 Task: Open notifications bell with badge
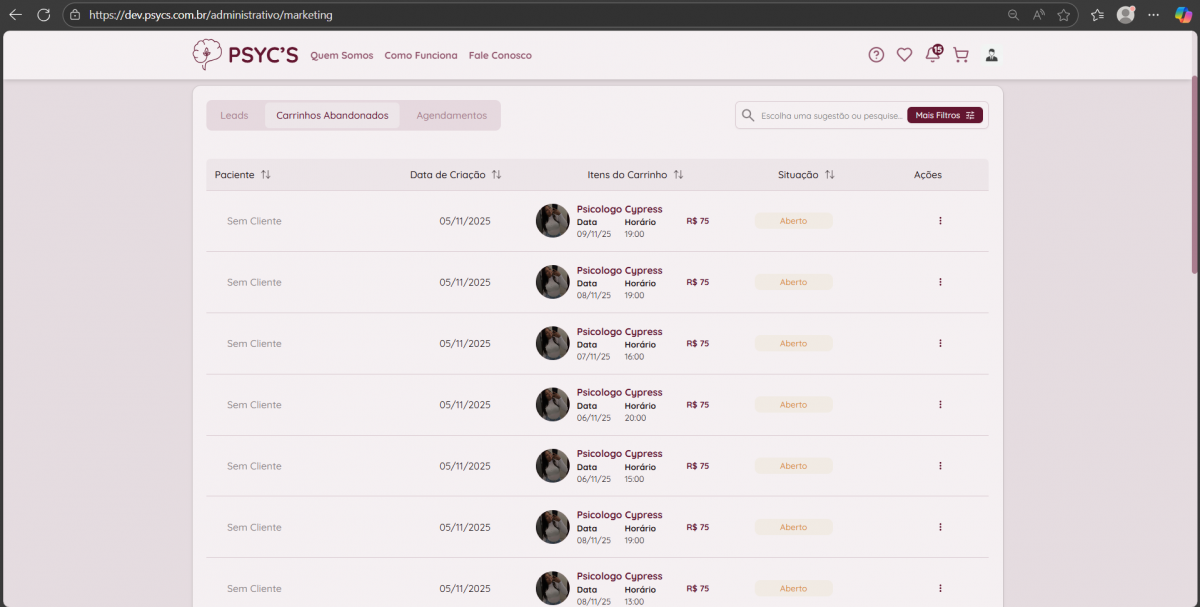933,55
